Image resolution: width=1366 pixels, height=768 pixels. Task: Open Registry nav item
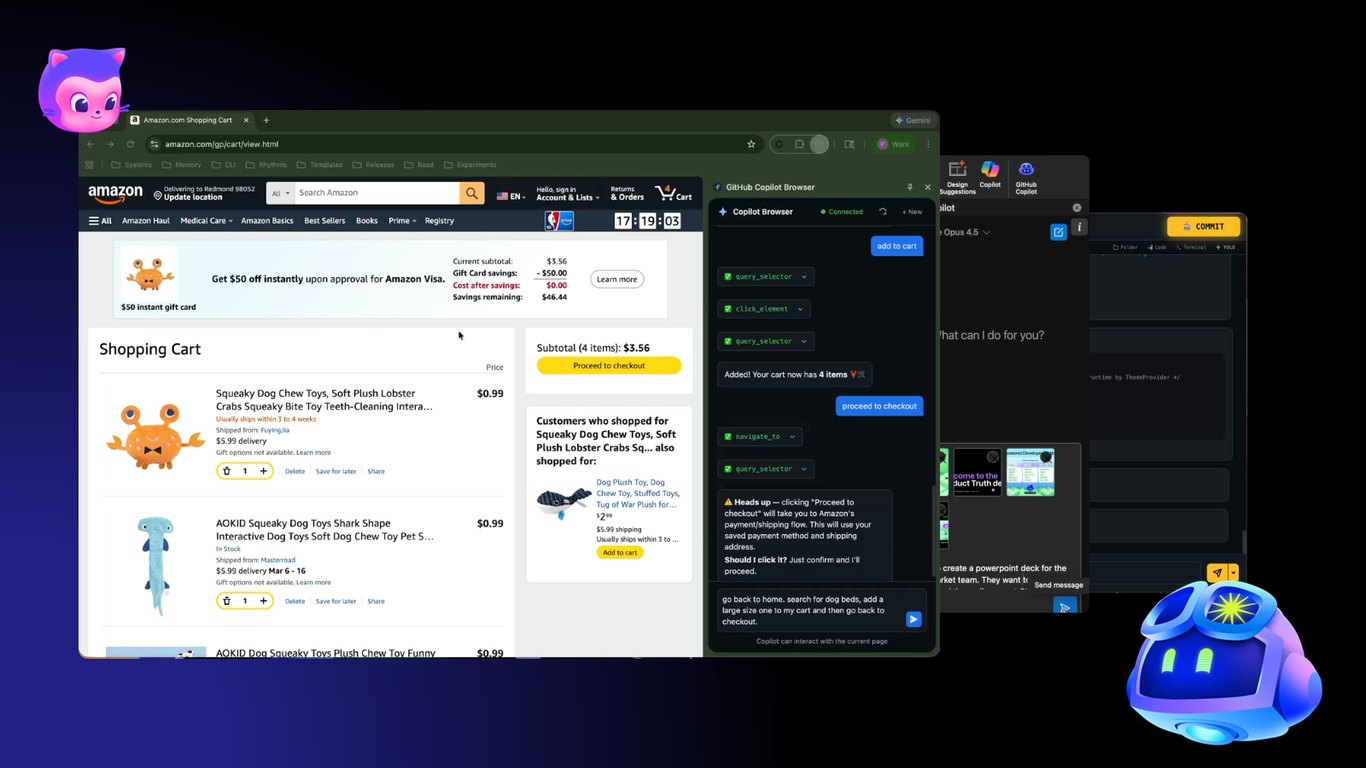pyautogui.click(x=439, y=221)
